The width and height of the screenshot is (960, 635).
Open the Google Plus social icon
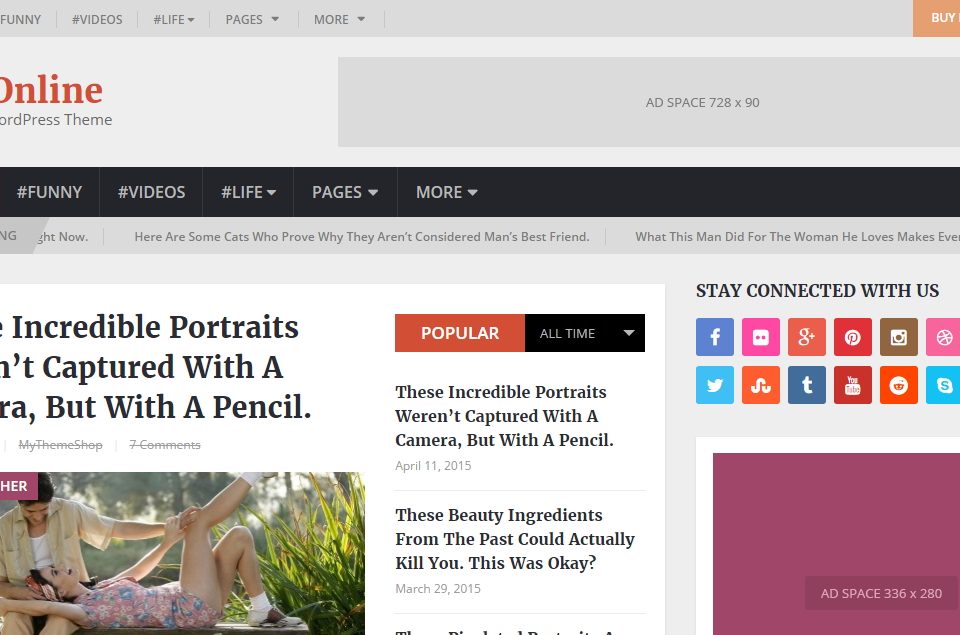coord(806,337)
